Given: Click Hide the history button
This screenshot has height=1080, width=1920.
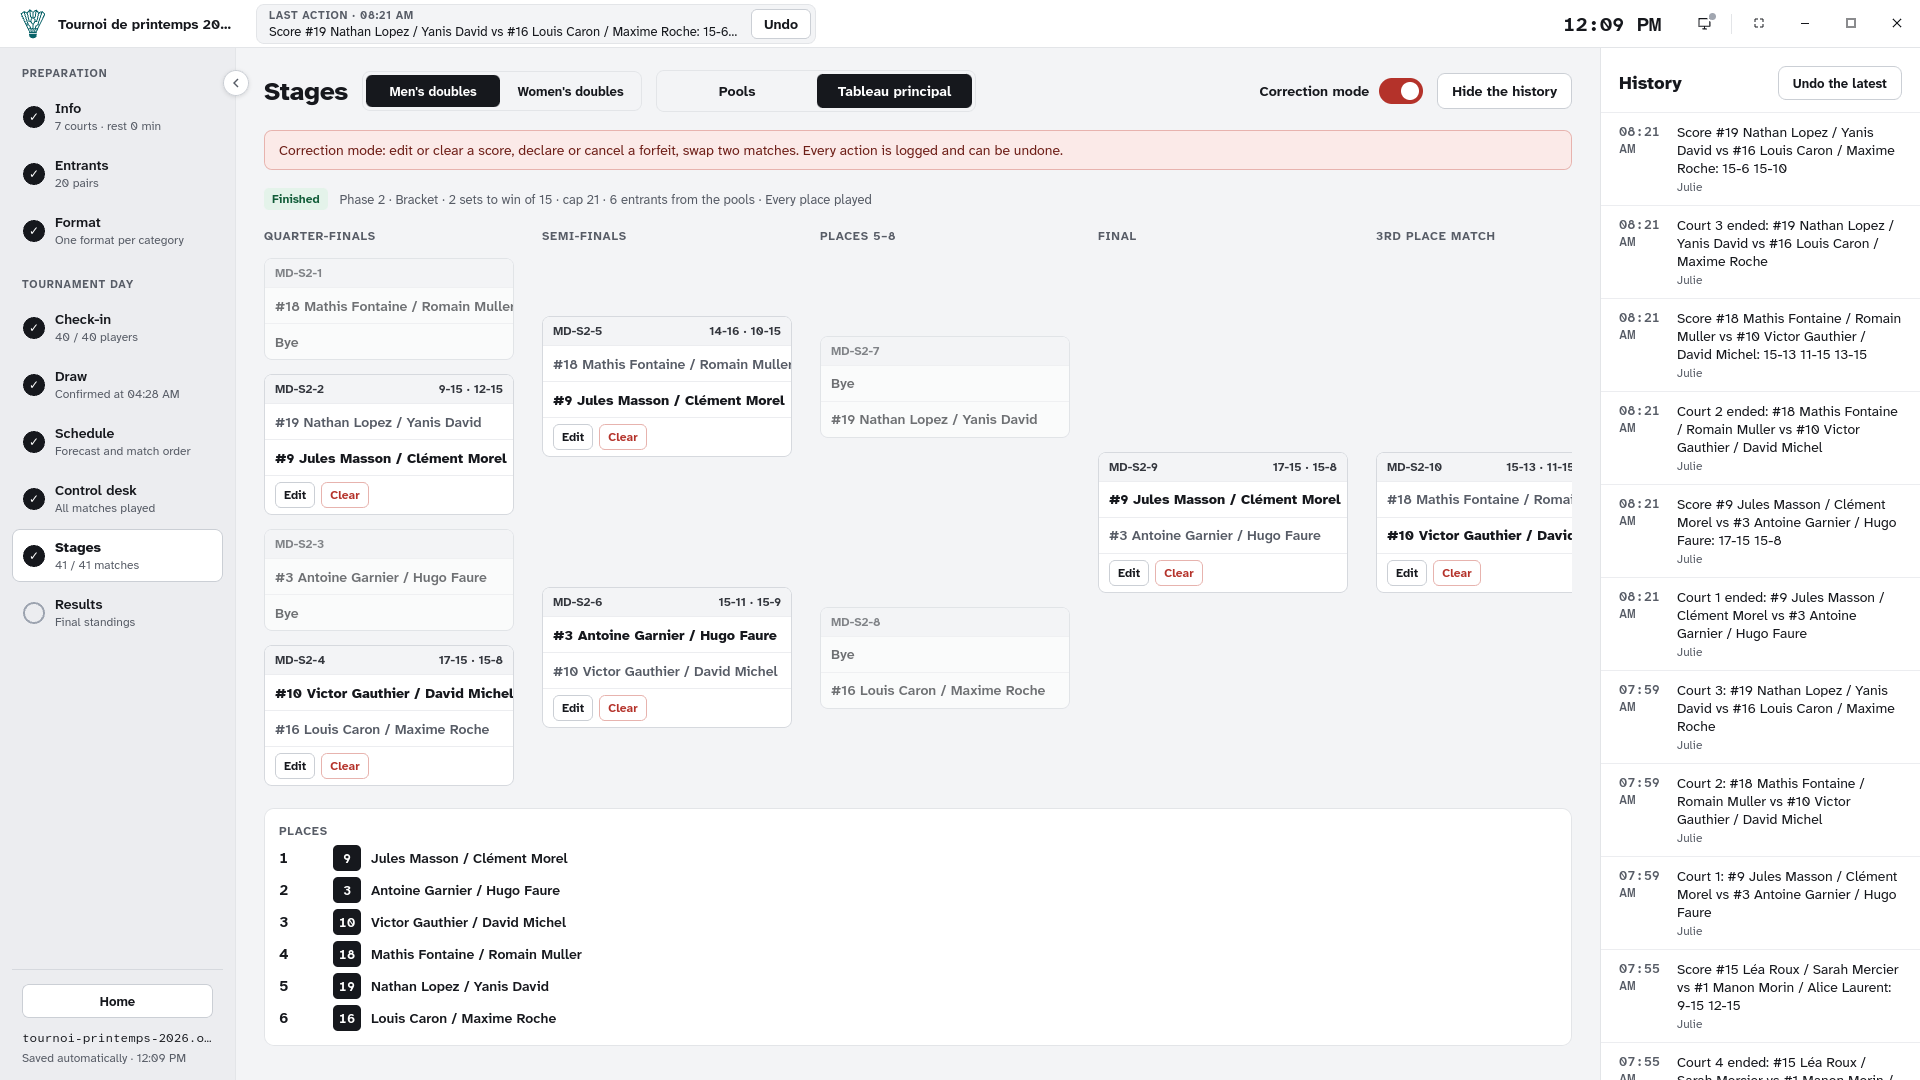Looking at the screenshot, I should [1504, 91].
